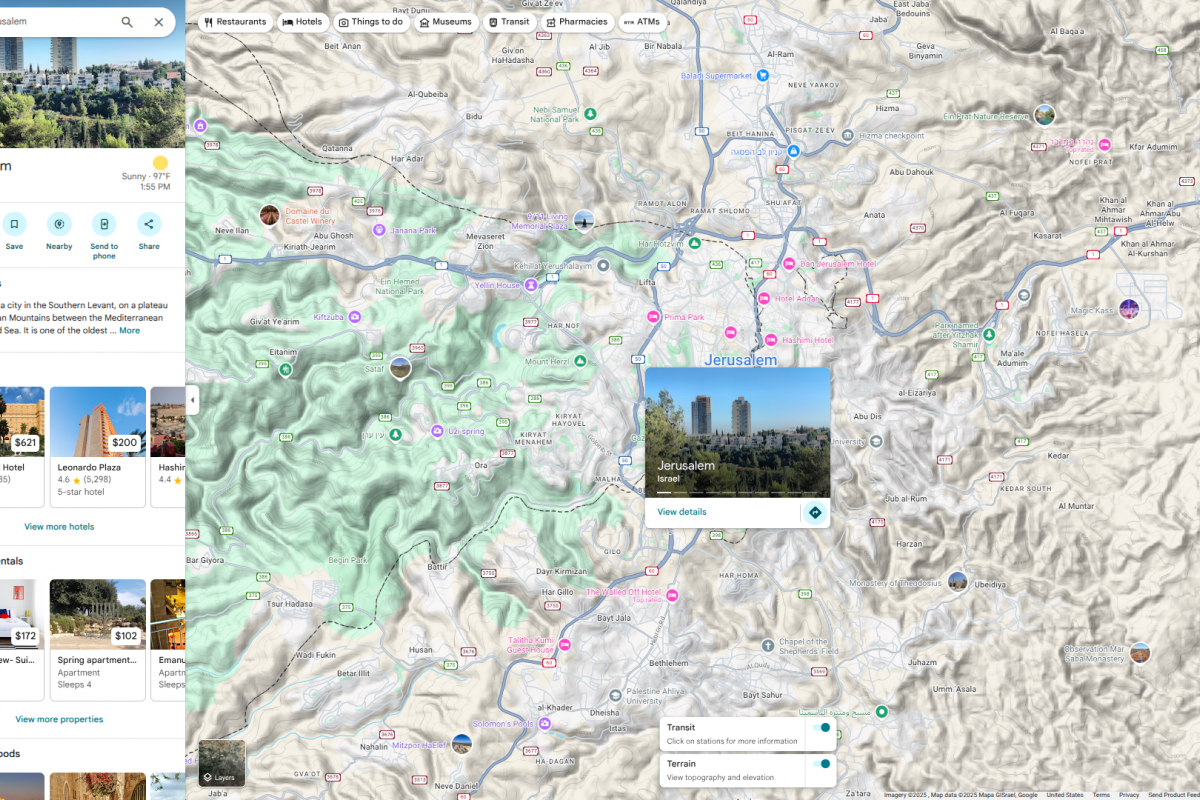Select the Hotels filter chip
Image resolution: width=1200 pixels, height=800 pixels.
[302, 22]
